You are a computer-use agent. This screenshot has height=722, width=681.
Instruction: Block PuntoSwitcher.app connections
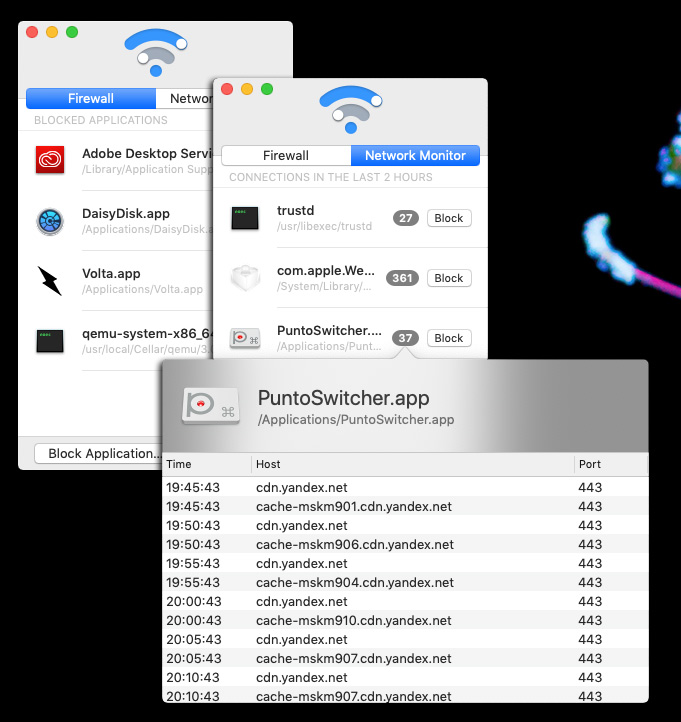click(449, 338)
